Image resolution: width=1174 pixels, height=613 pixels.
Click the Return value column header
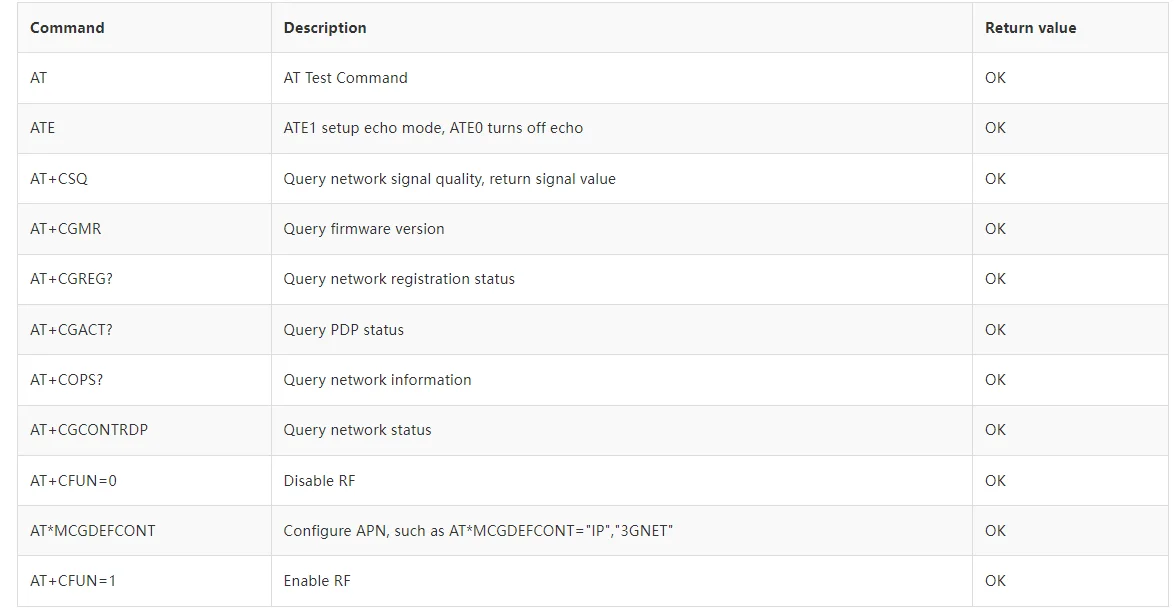[1030, 28]
